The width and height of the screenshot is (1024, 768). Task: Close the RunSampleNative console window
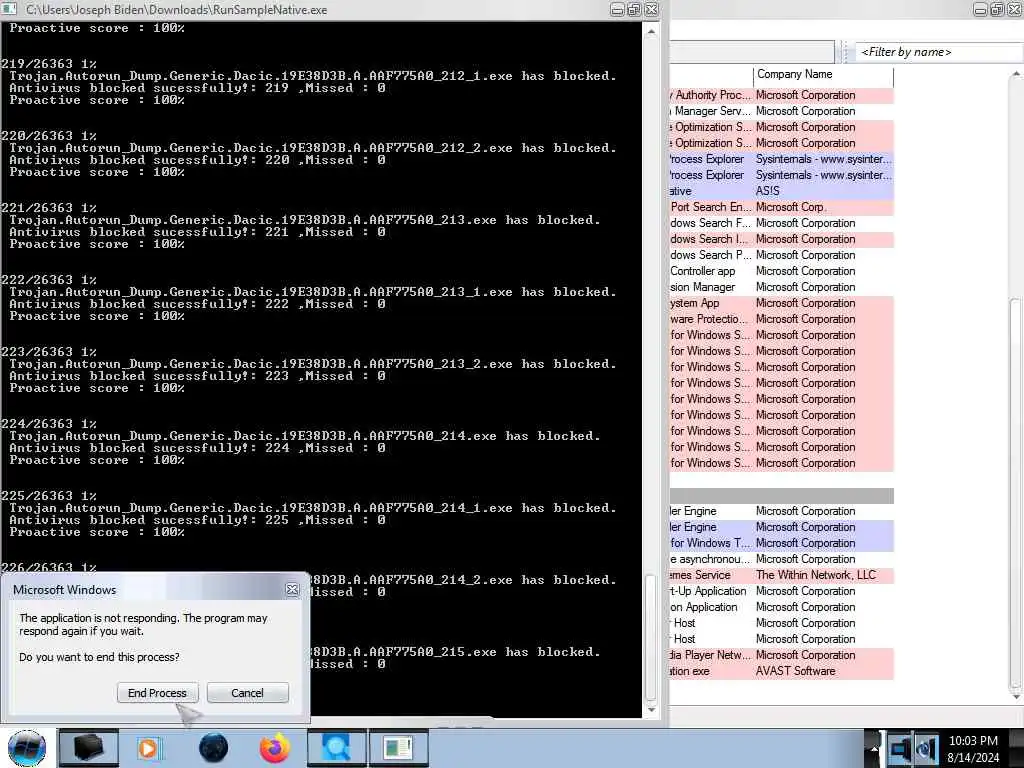point(652,9)
